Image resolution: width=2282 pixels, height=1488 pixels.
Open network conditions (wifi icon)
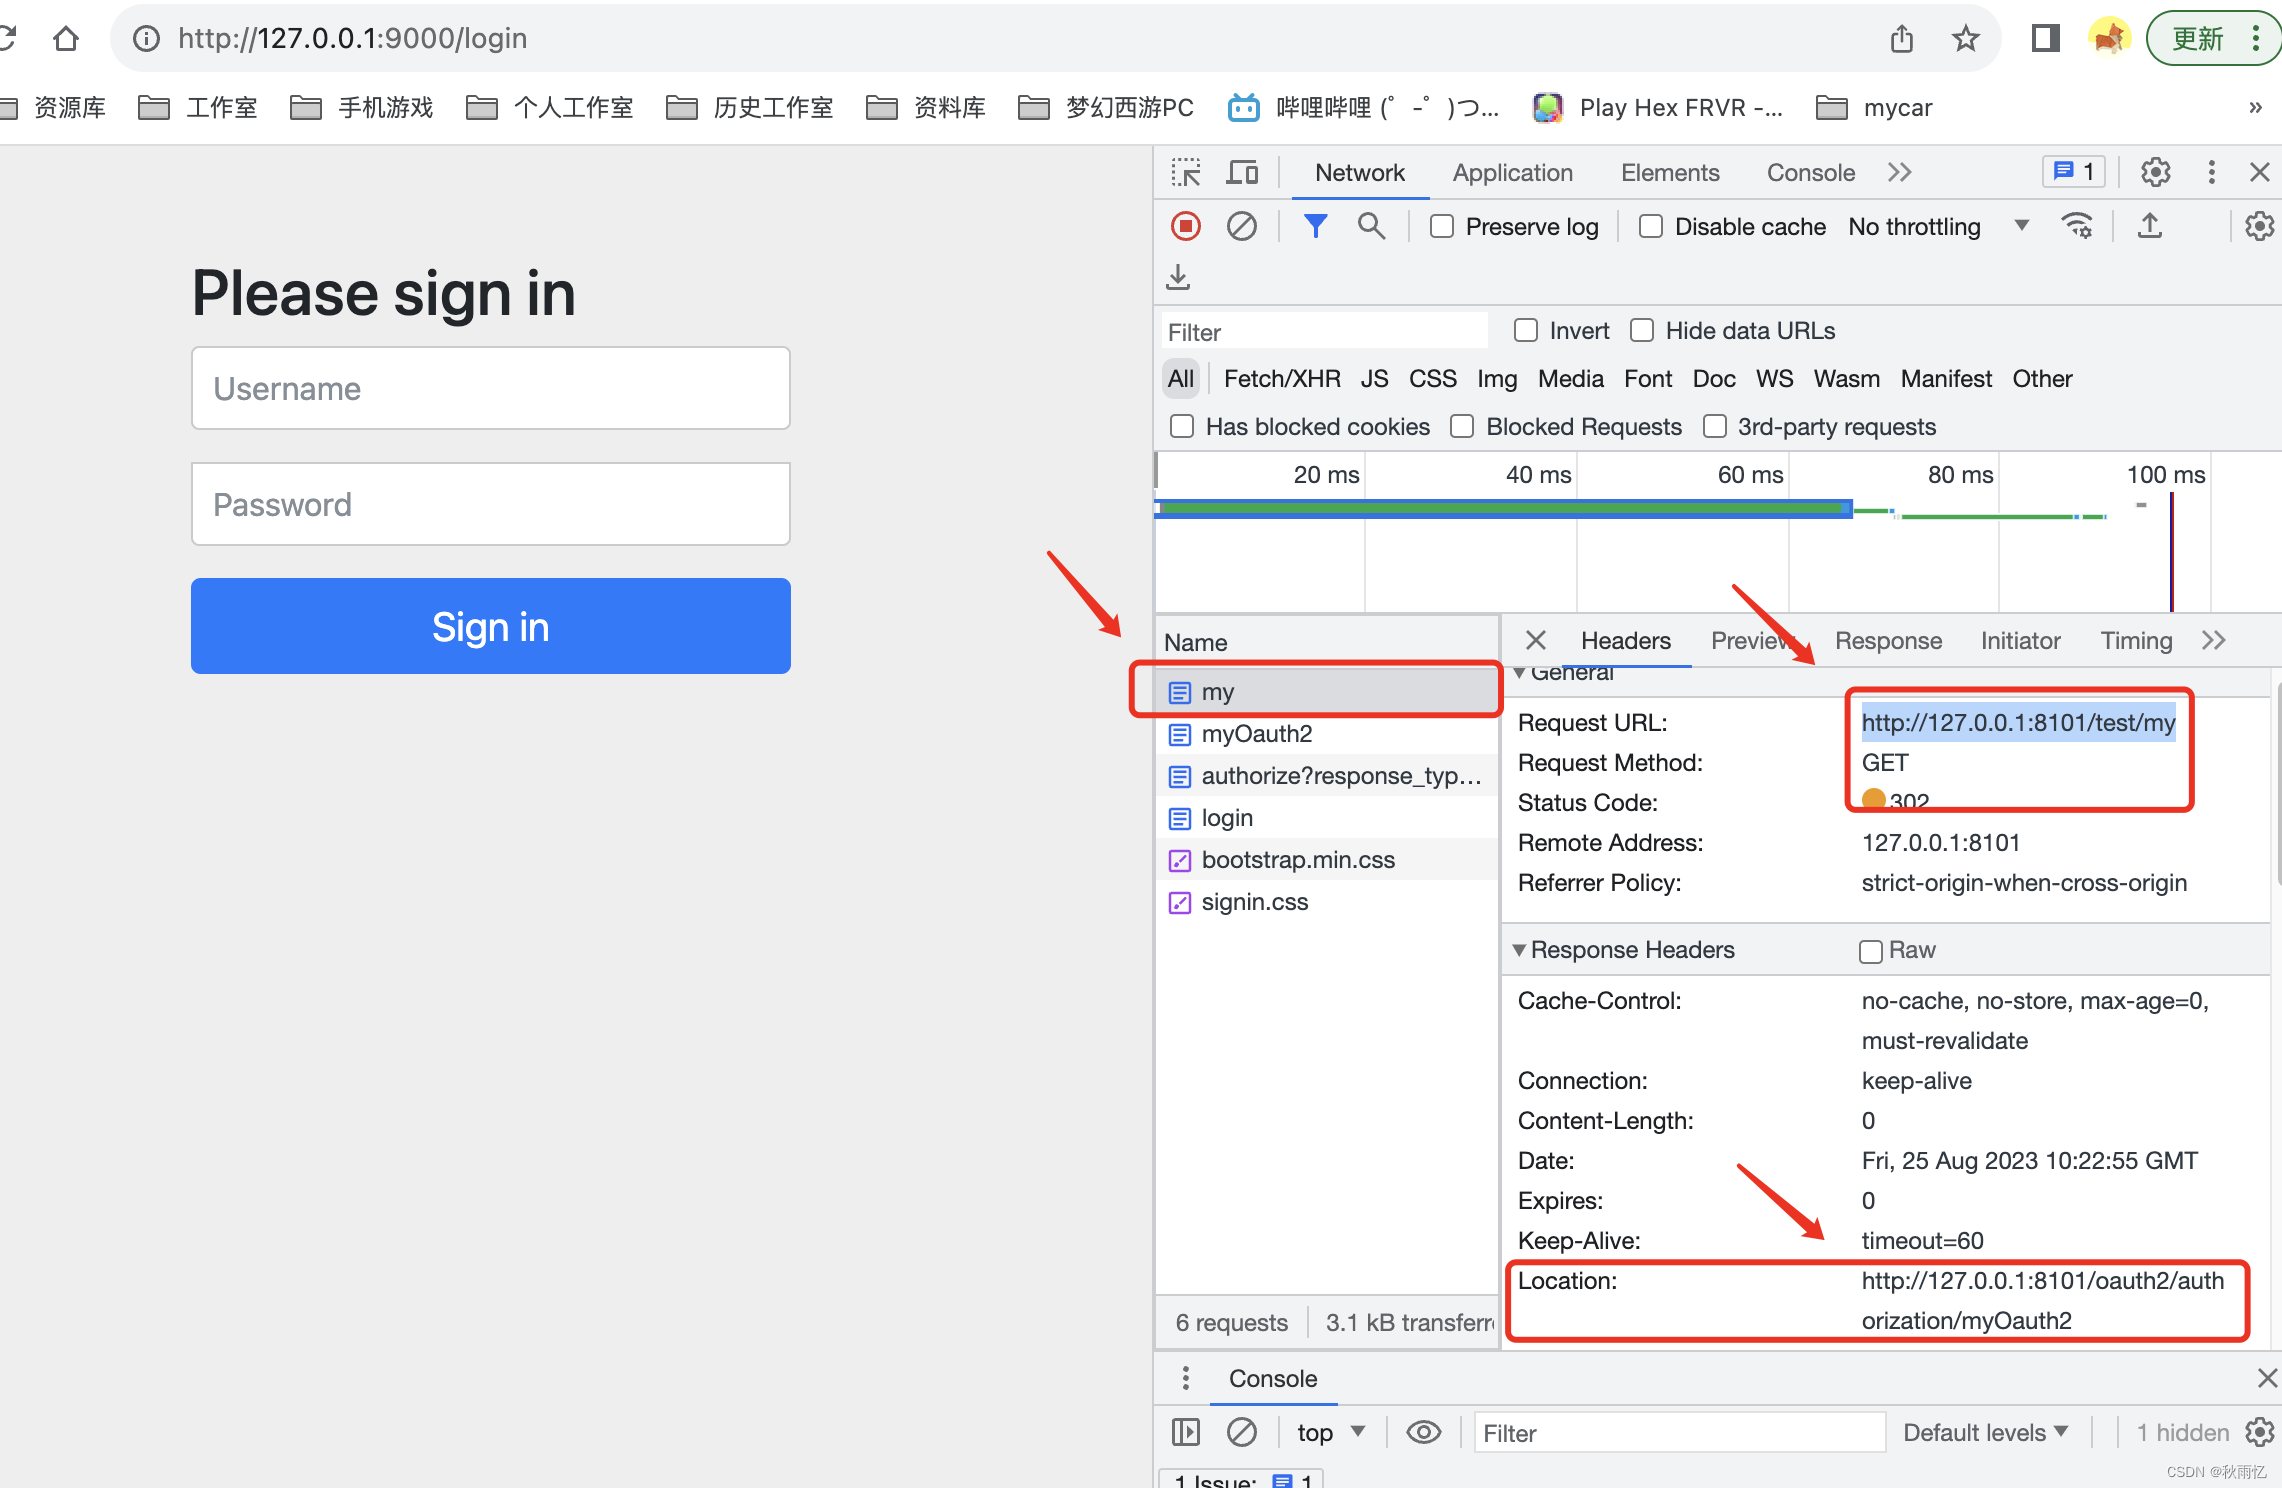coord(2079,226)
